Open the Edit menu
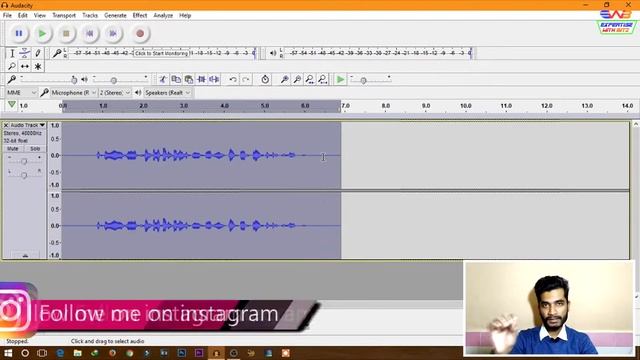The width and height of the screenshot is (640, 360). tap(22, 16)
